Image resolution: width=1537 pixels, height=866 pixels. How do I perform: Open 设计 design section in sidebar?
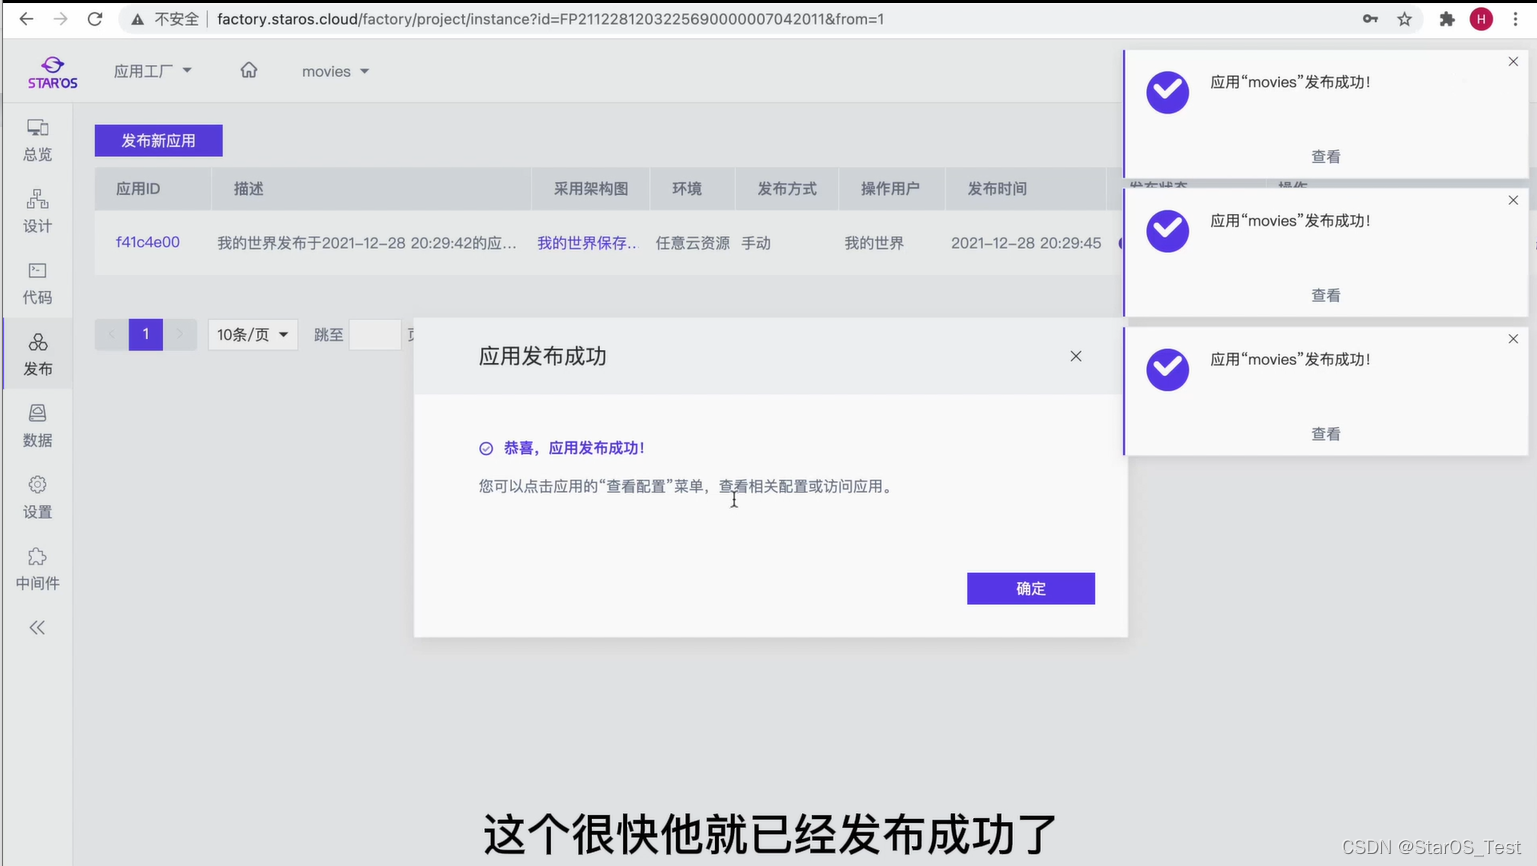[37, 212]
